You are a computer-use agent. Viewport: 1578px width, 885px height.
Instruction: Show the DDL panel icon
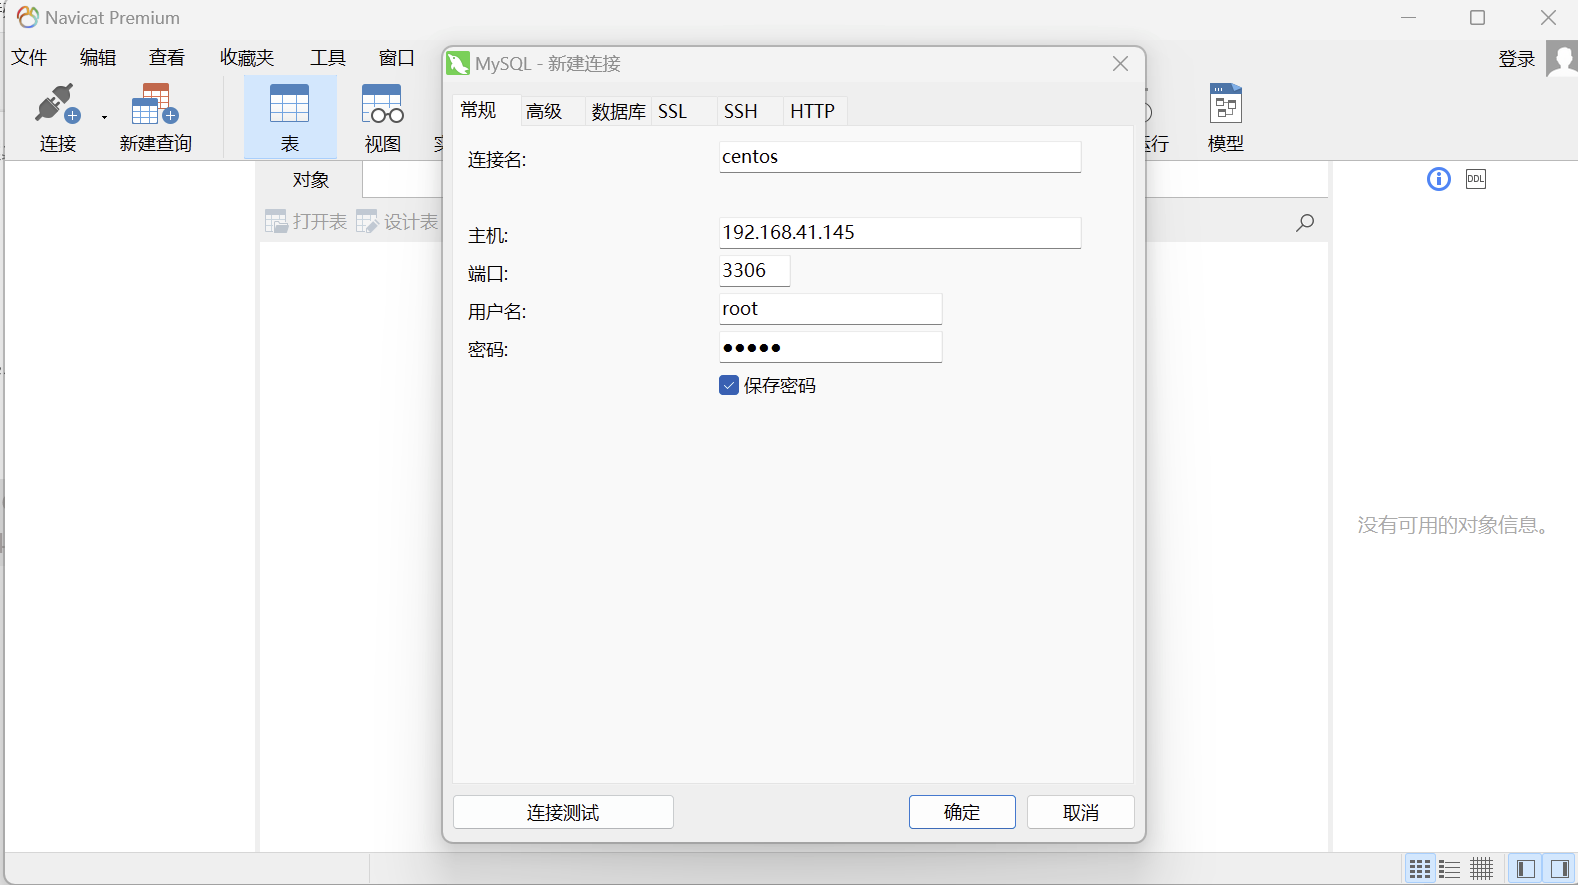tap(1476, 179)
